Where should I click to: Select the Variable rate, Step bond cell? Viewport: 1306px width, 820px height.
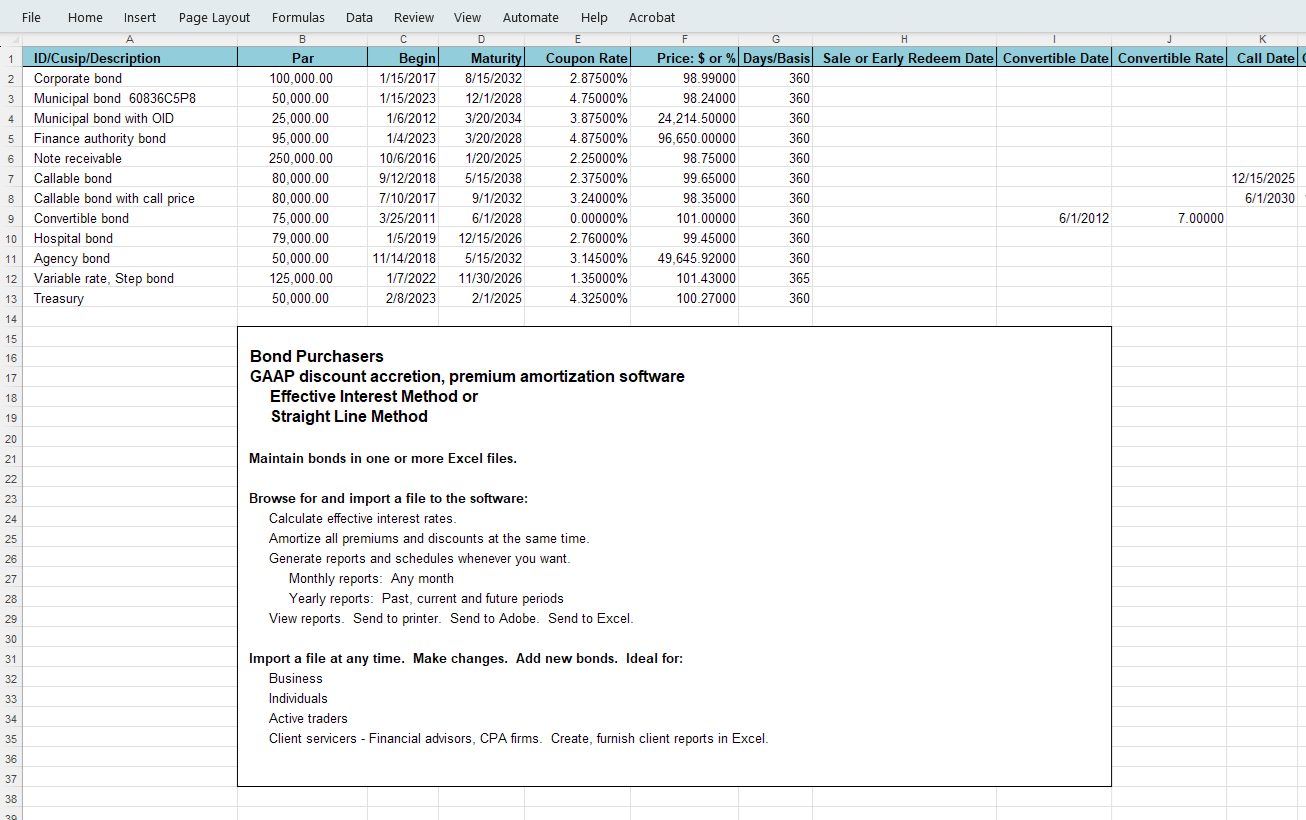(x=130, y=278)
